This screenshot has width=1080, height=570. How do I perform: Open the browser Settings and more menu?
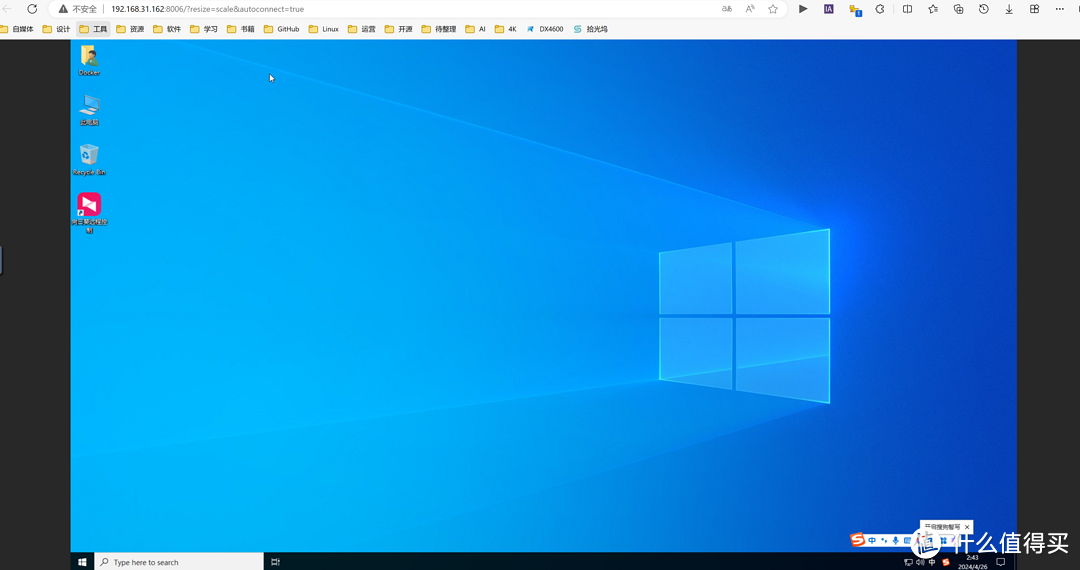point(1059,9)
